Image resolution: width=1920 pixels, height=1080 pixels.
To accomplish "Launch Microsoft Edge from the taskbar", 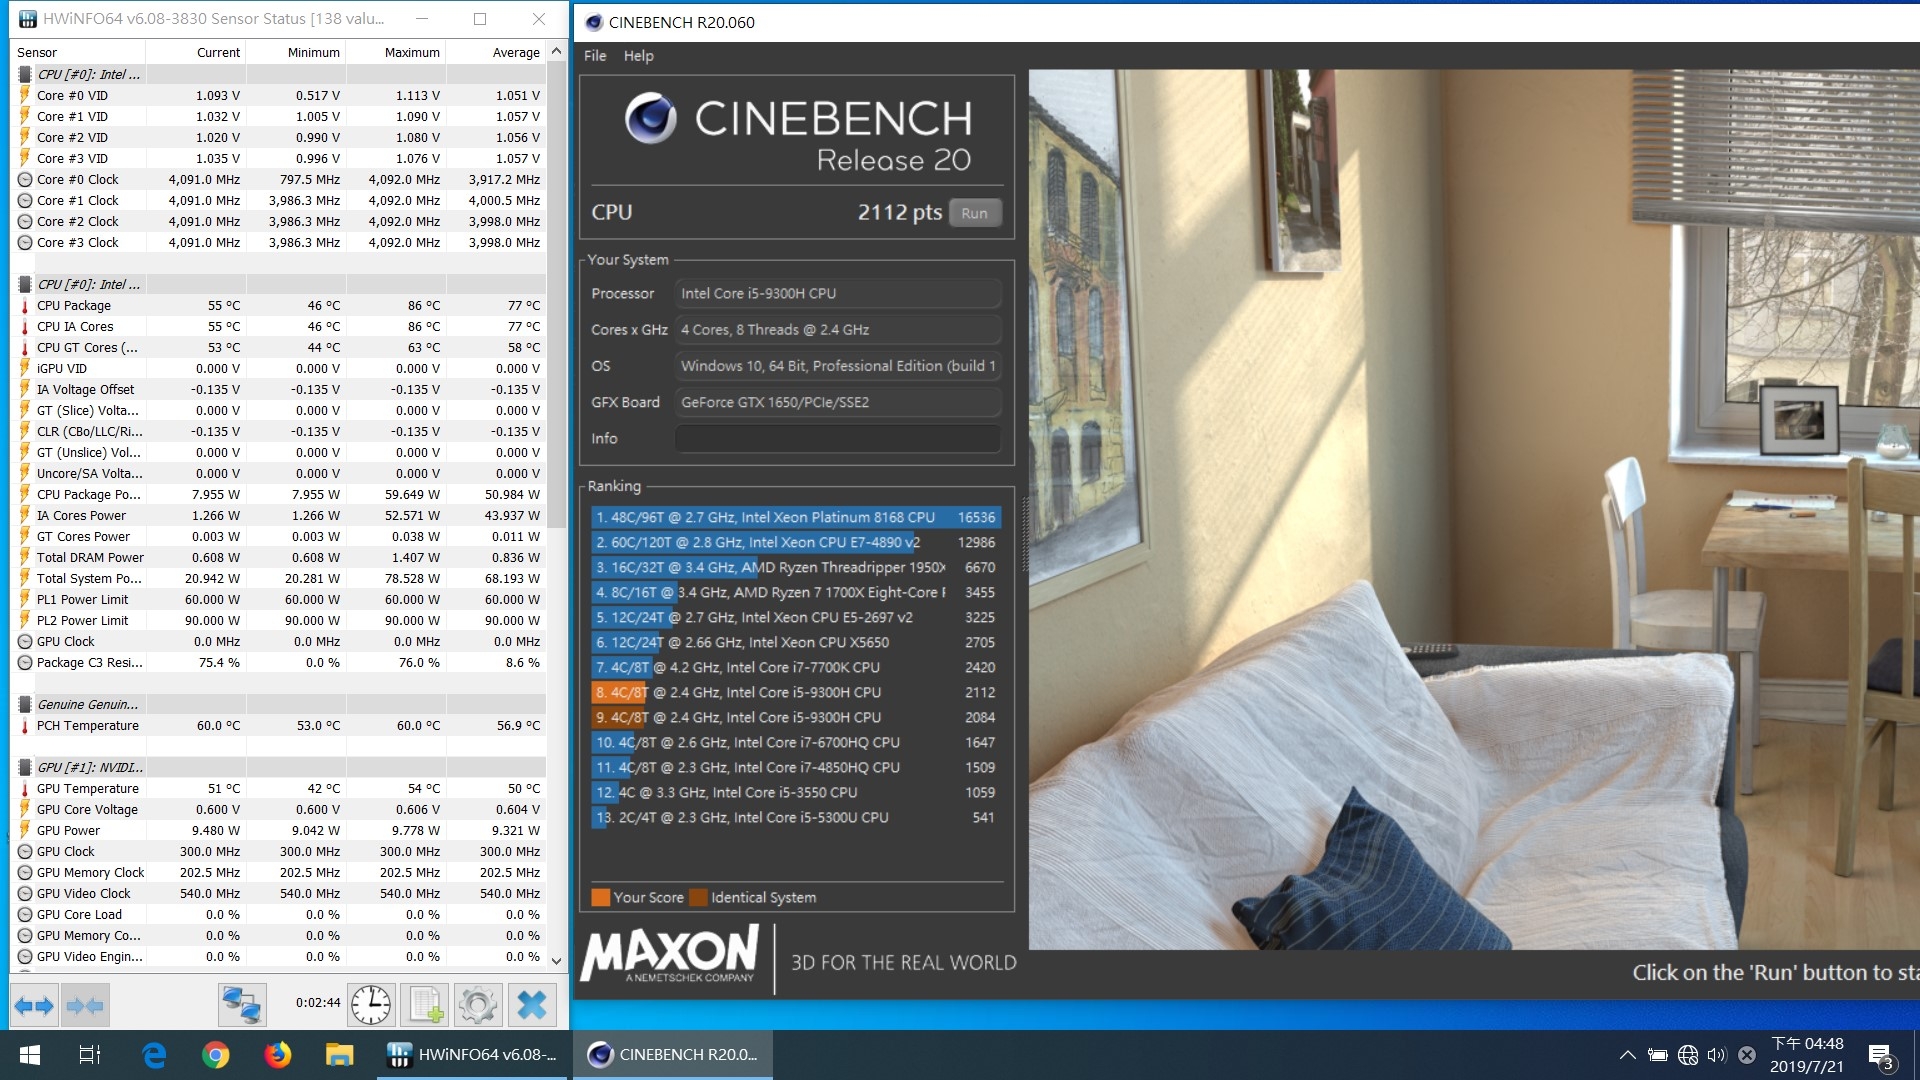I will (x=154, y=1055).
